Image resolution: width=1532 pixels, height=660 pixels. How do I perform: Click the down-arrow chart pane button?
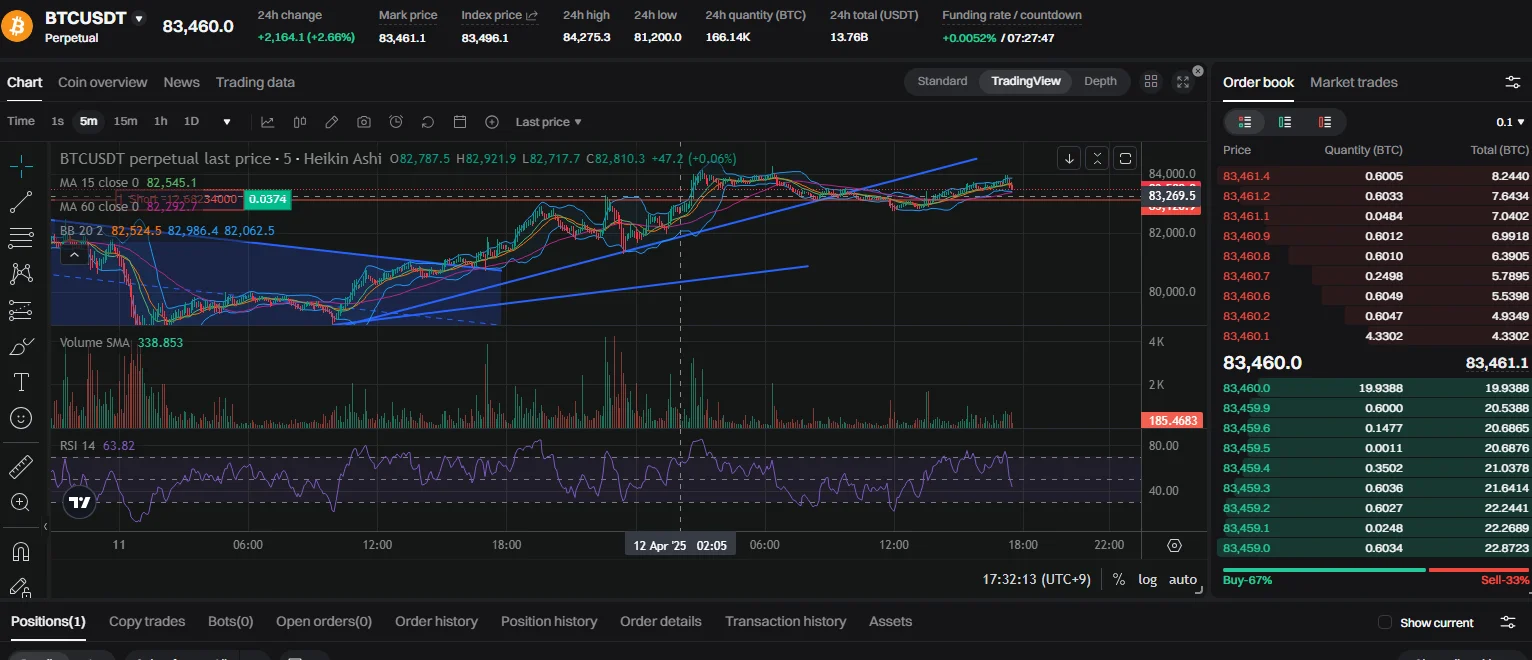1070,158
